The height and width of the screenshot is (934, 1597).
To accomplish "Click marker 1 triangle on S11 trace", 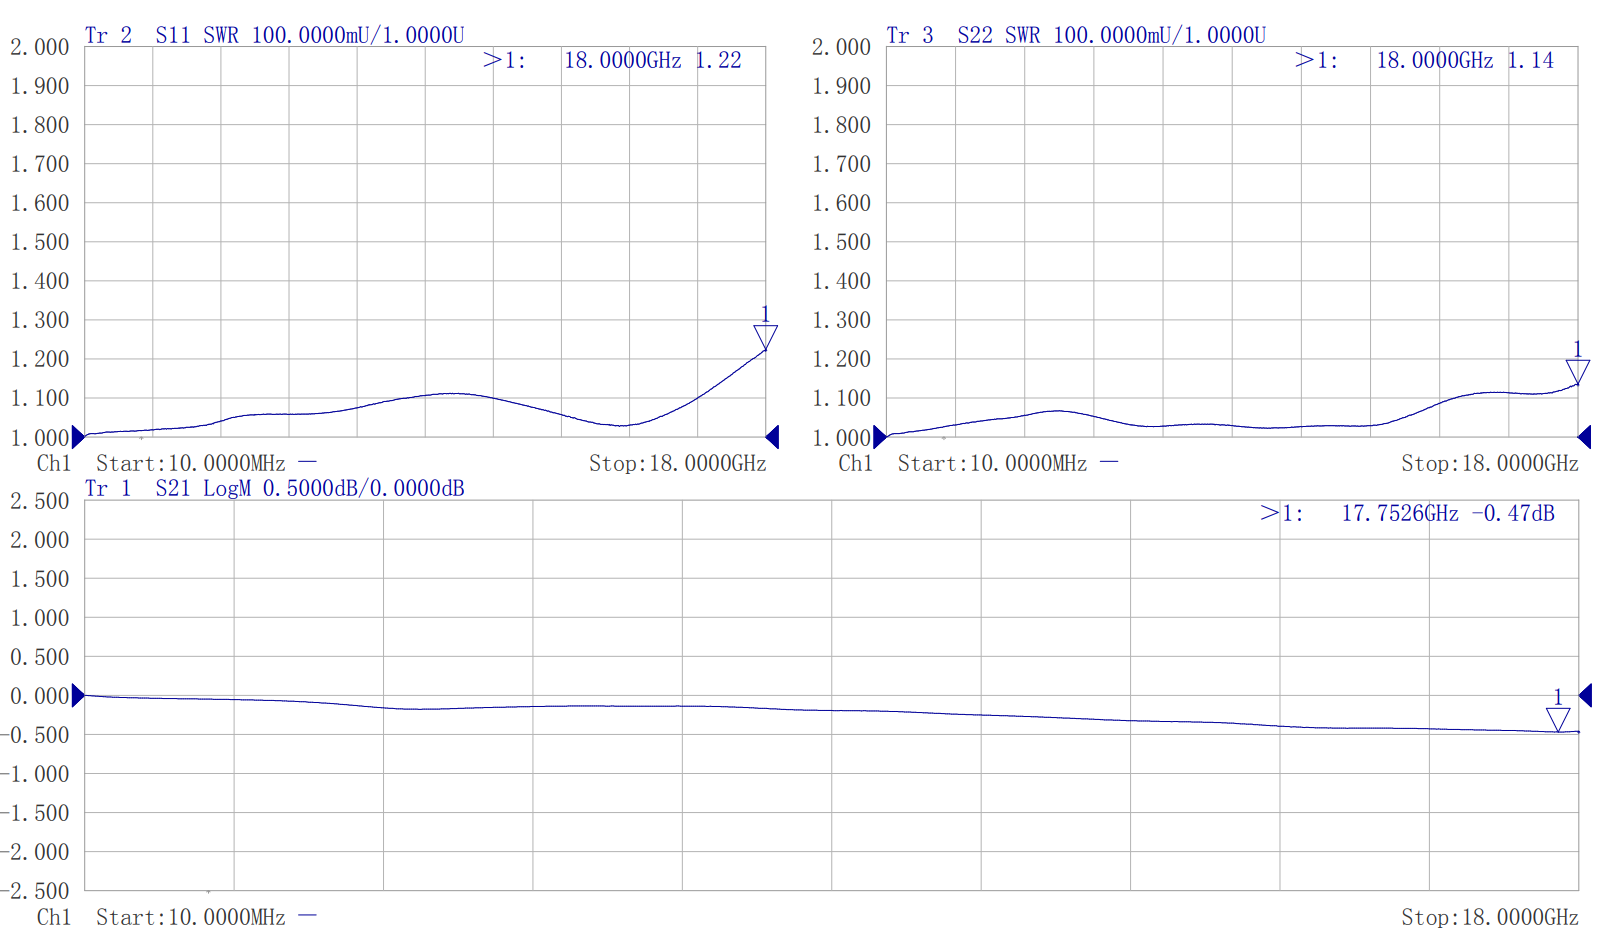I will point(765,336).
